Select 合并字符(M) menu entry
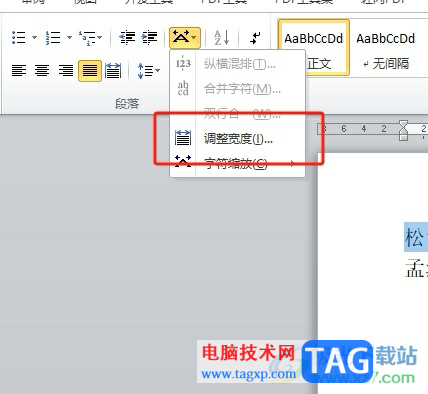This screenshot has height=394, width=428. pyautogui.click(x=237, y=89)
